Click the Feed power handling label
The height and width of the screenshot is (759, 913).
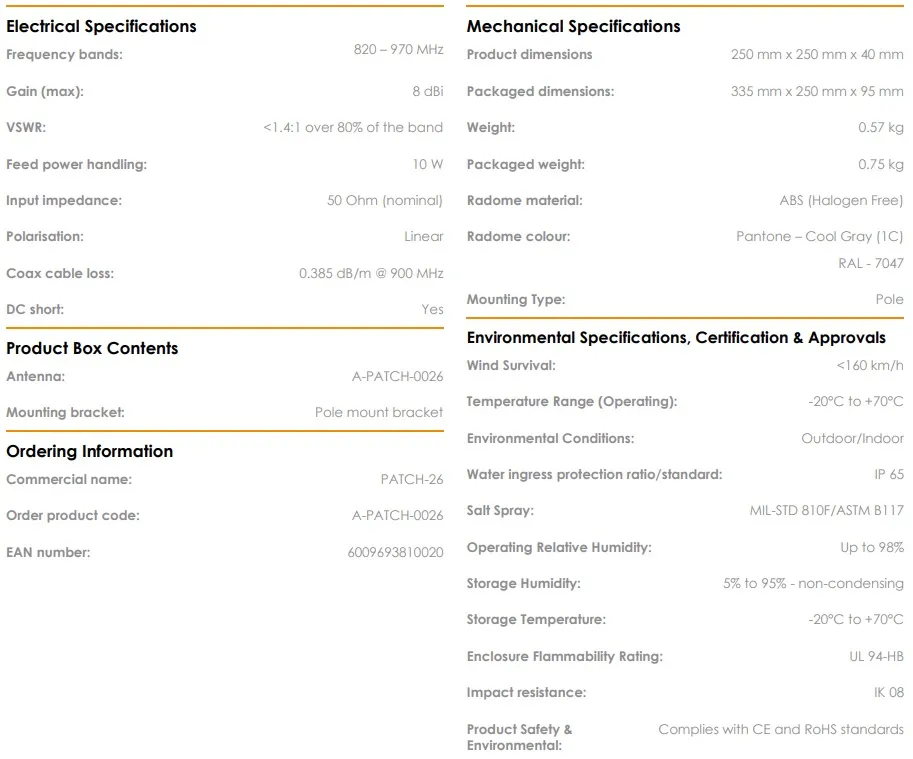click(76, 165)
